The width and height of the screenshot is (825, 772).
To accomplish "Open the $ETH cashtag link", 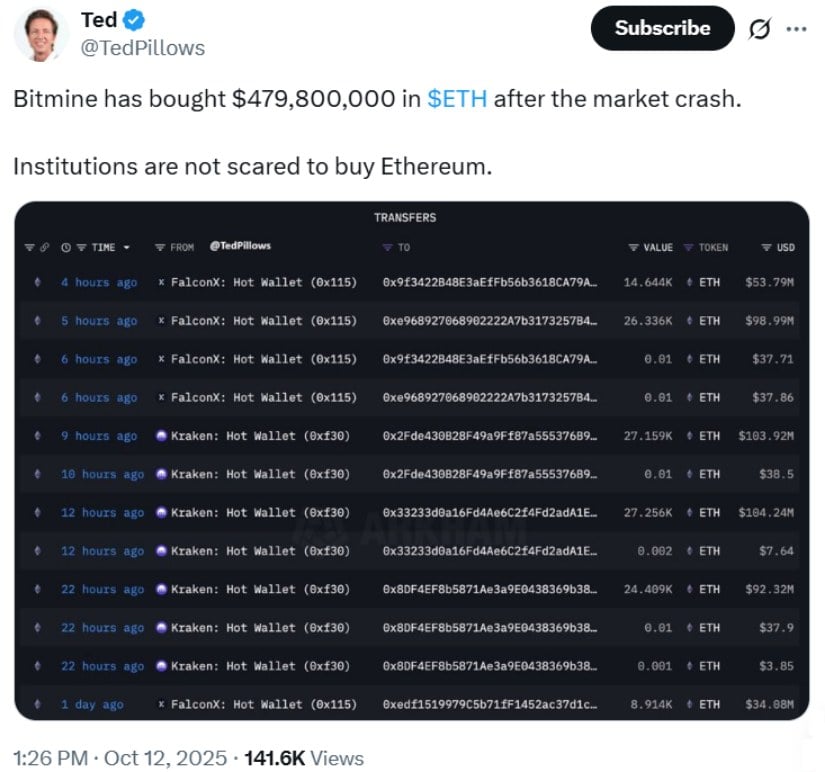I will [x=457, y=100].
